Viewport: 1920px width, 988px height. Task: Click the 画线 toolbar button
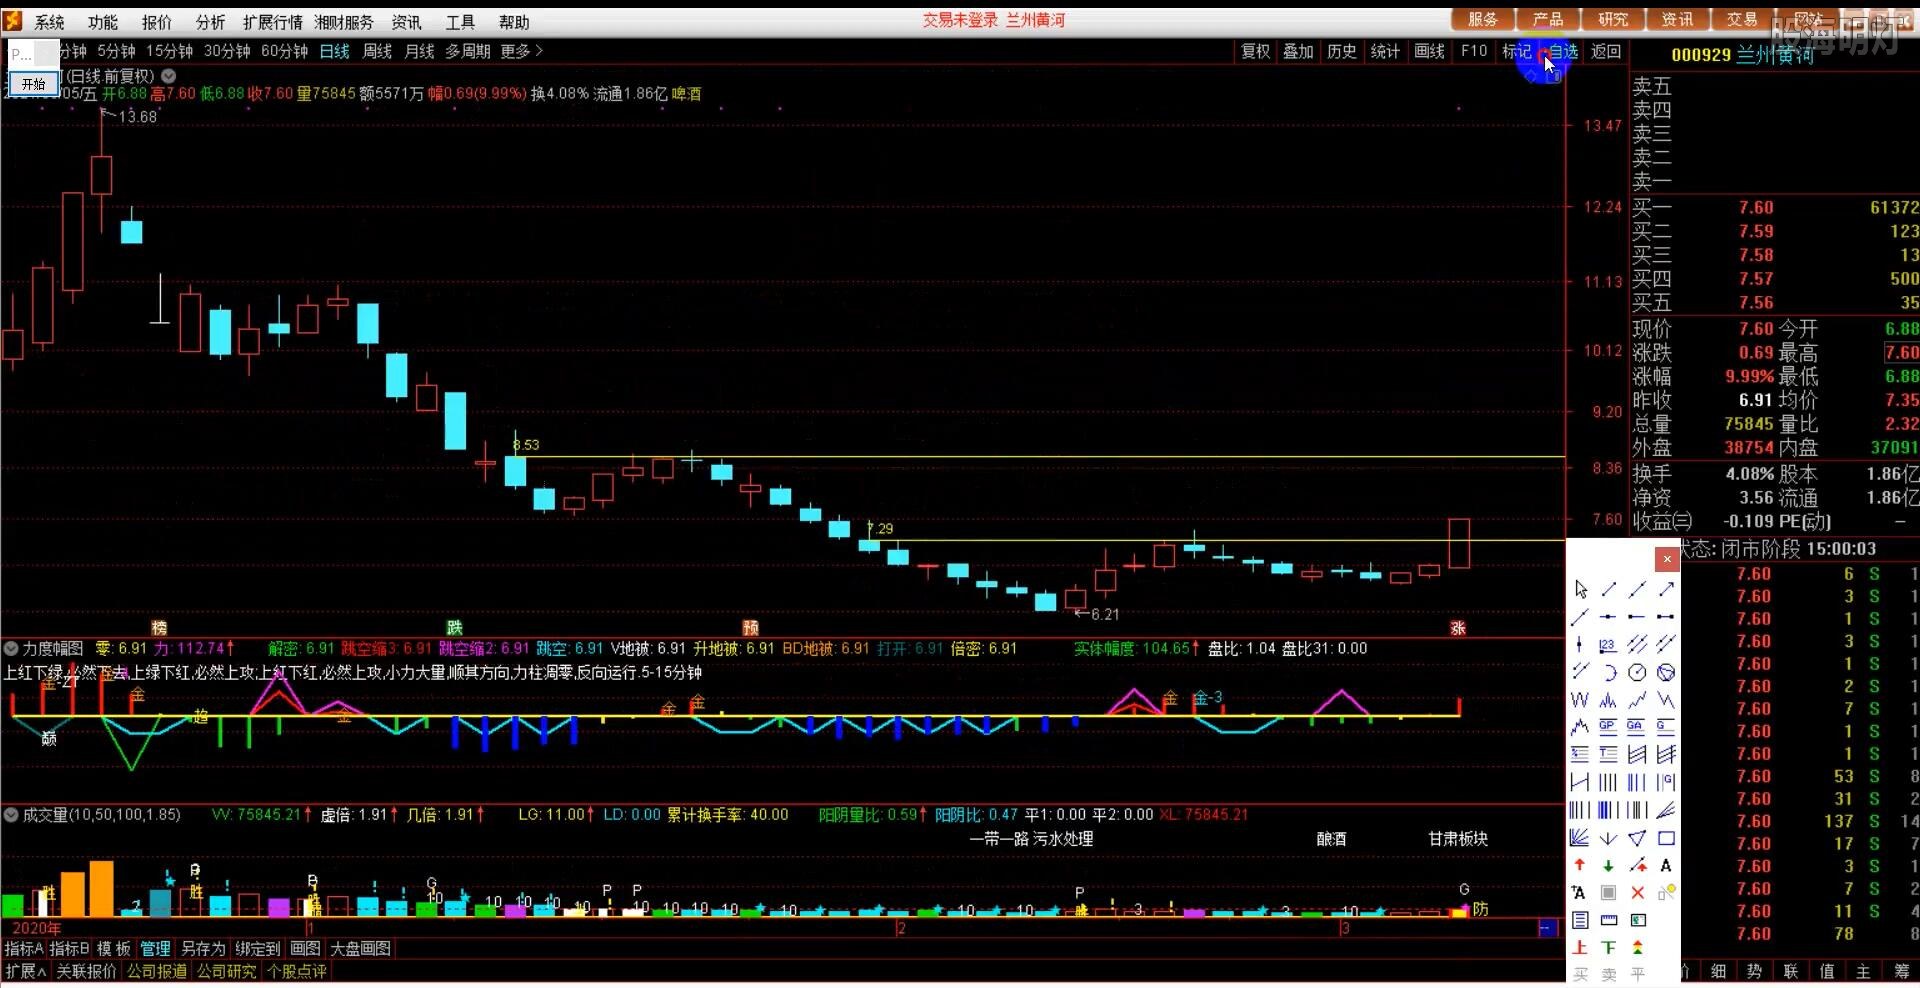click(1429, 51)
